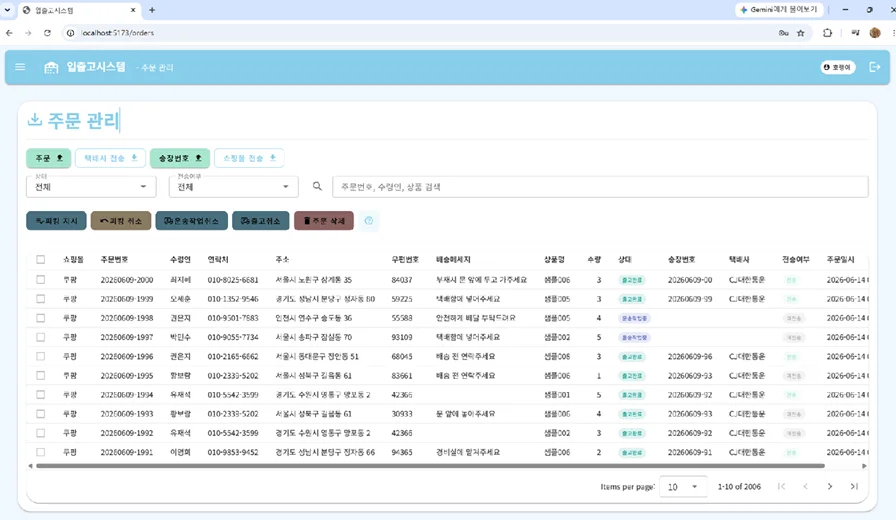Open a new browser tab
The width and height of the screenshot is (896, 520).
(152, 10)
